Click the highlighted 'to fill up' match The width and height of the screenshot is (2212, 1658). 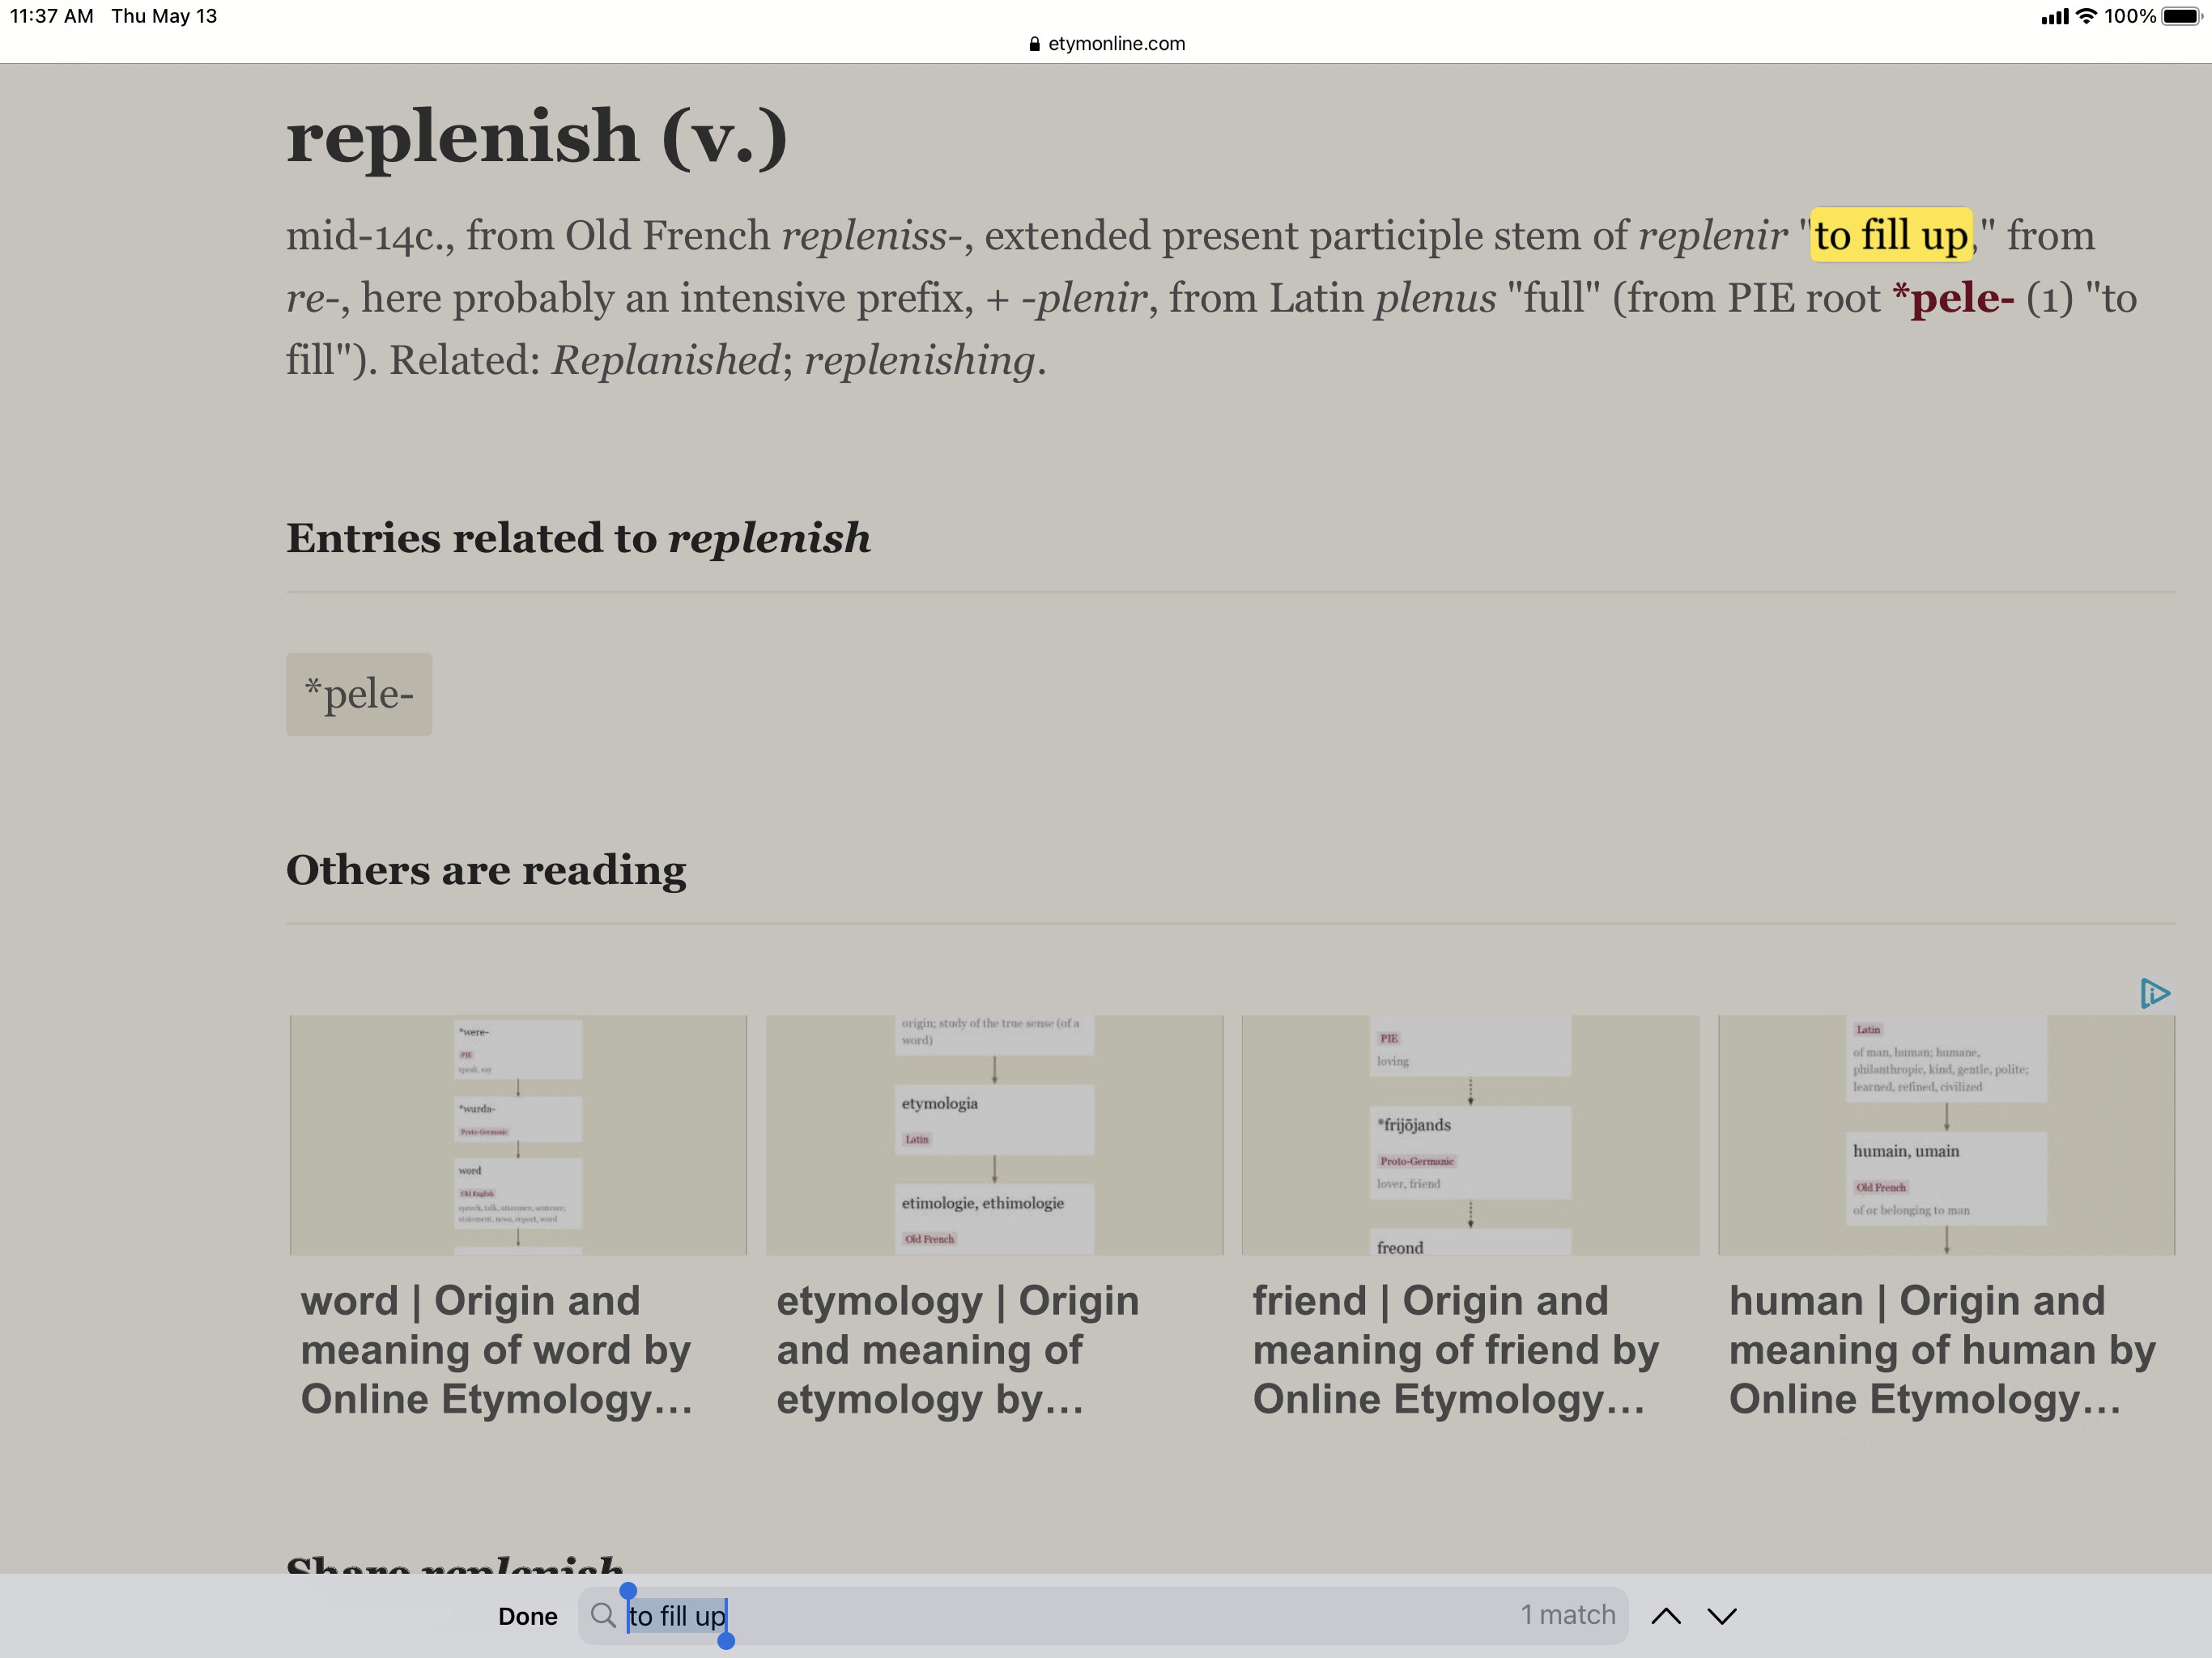tap(1891, 236)
